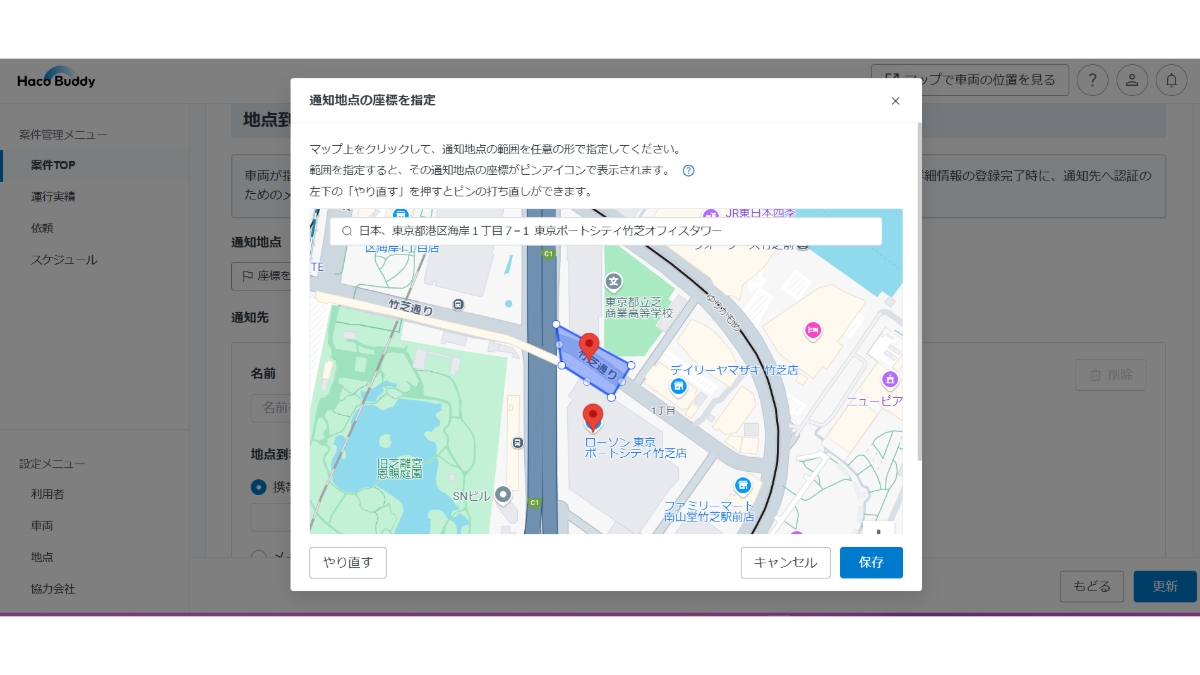The height and width of the screenshot is (675, 1200).
Task: Click the green C1 badge near SNビル
Action: 535,502
